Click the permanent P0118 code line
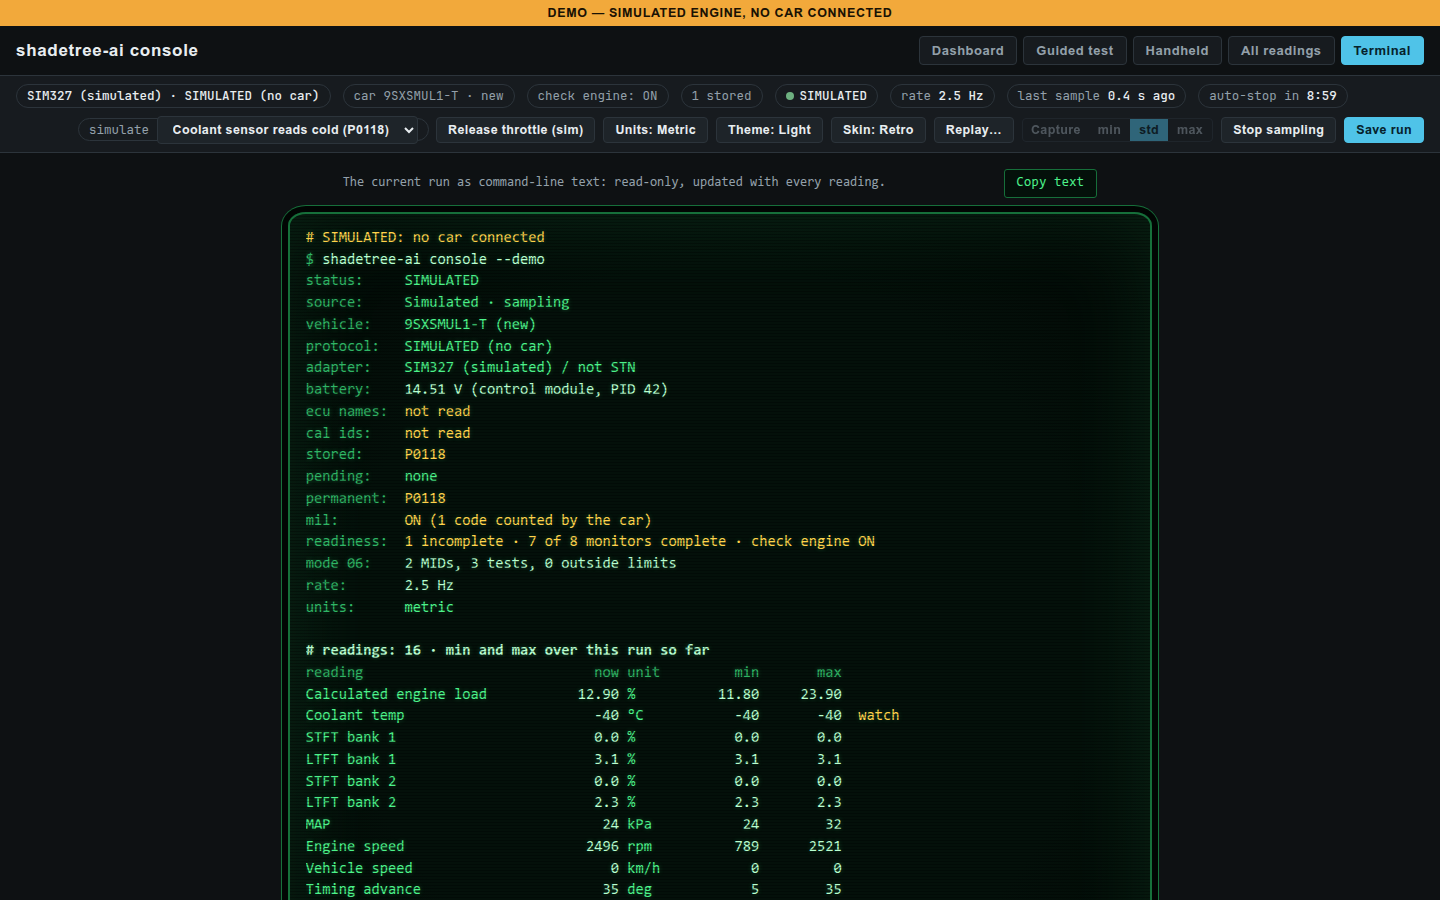Screen dimensions: 1440x900 pos(376,498)
